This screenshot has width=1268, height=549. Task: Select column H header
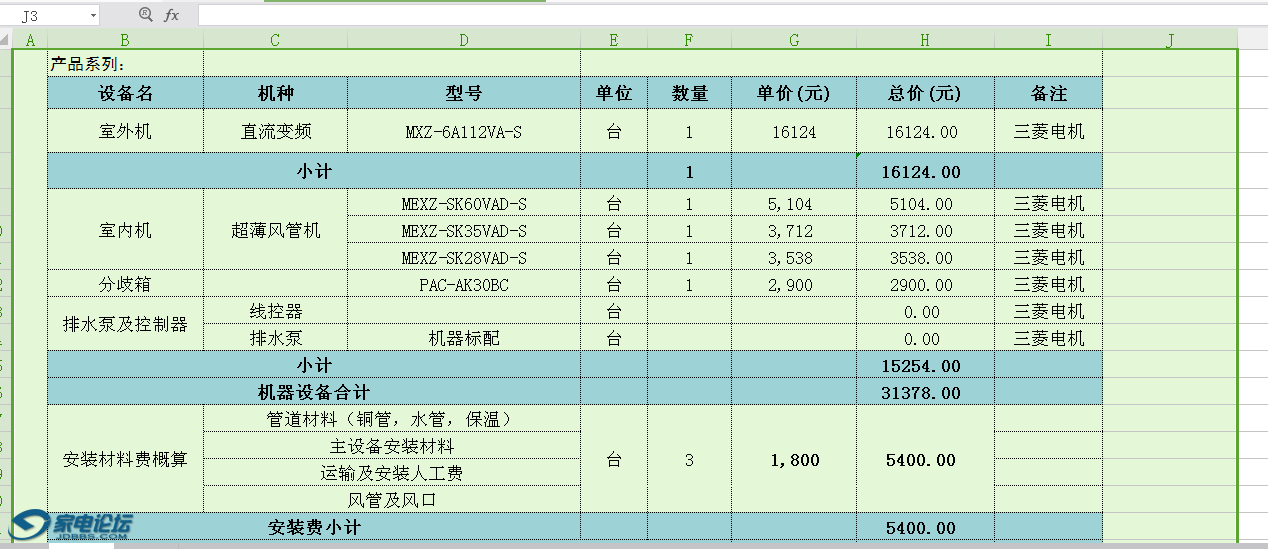pyautogui.click(x=925, y=40)
